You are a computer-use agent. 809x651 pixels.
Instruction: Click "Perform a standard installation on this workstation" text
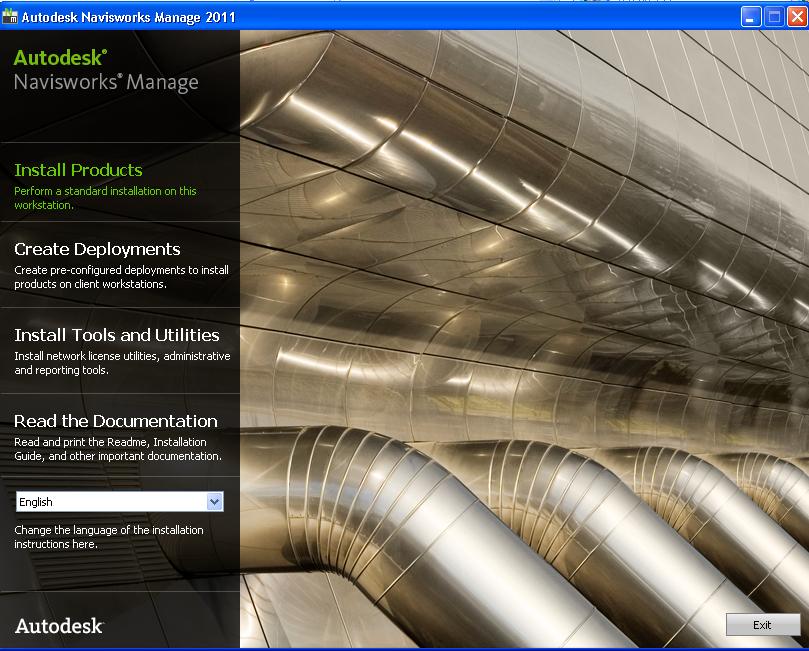[x=105, y=198]
